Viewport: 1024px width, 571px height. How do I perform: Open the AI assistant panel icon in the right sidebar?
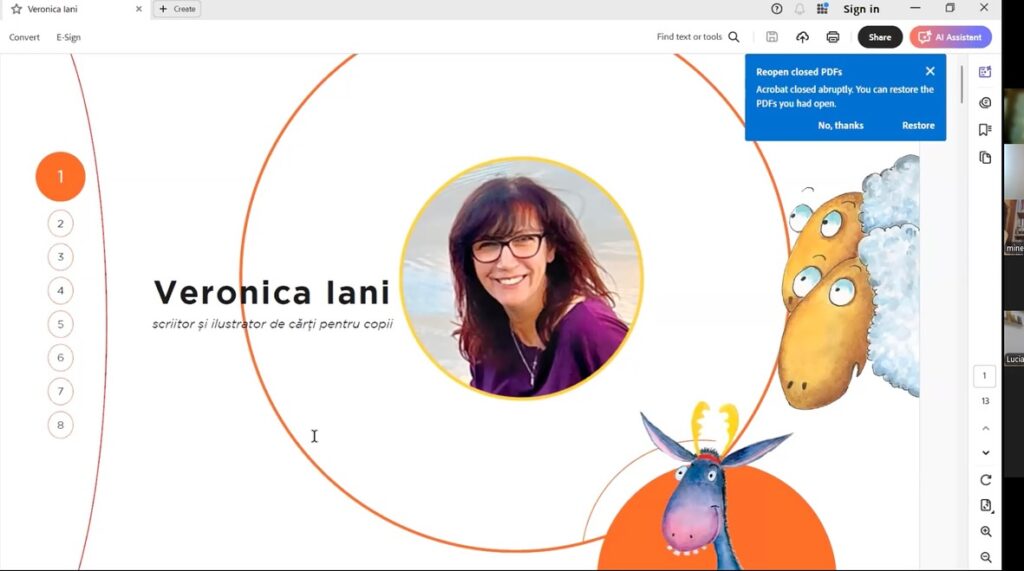click(x=985, y=72)
